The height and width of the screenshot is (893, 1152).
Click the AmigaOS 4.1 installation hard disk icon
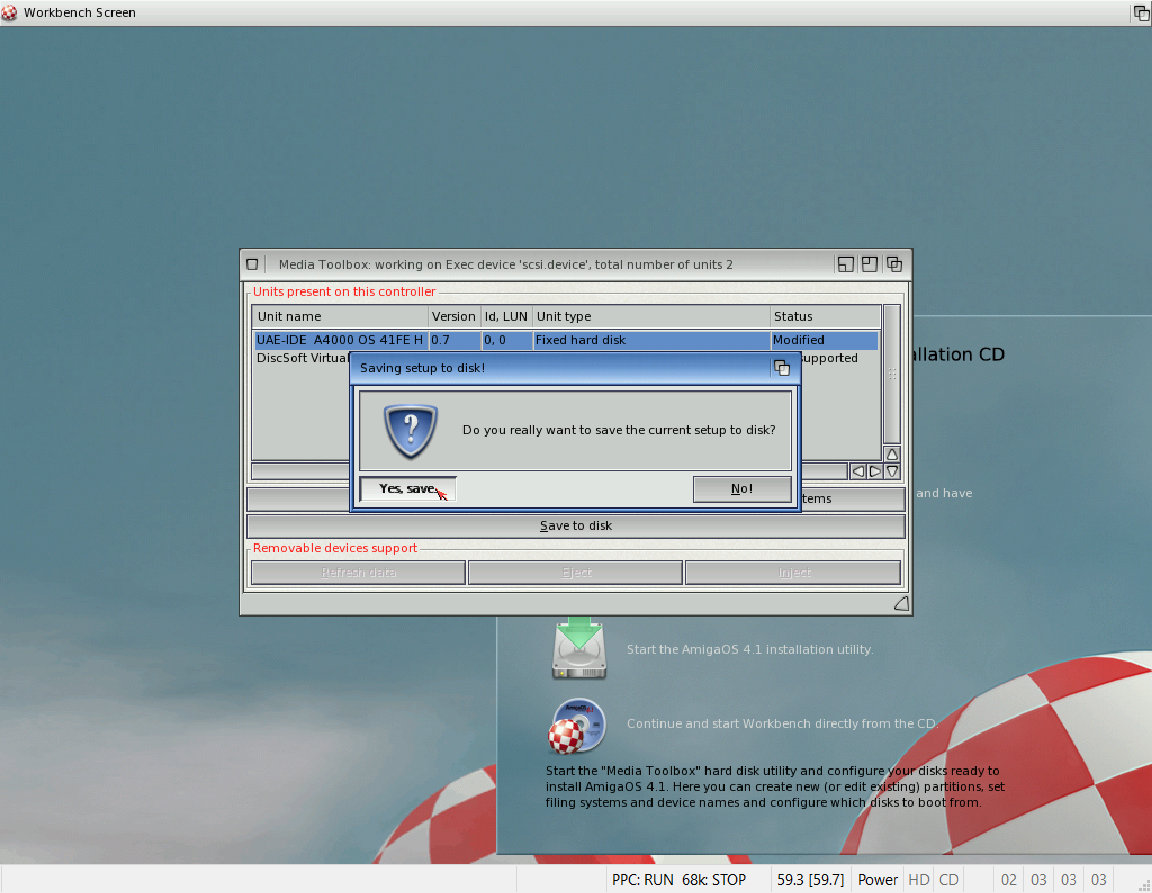click(x=579, y=648)
